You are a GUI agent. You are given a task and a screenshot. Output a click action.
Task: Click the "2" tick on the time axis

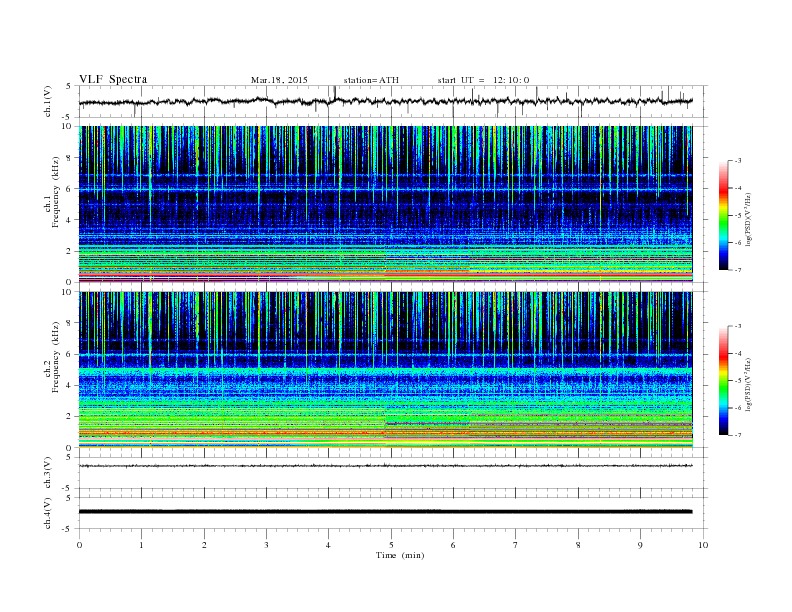[x=204, y=545]
